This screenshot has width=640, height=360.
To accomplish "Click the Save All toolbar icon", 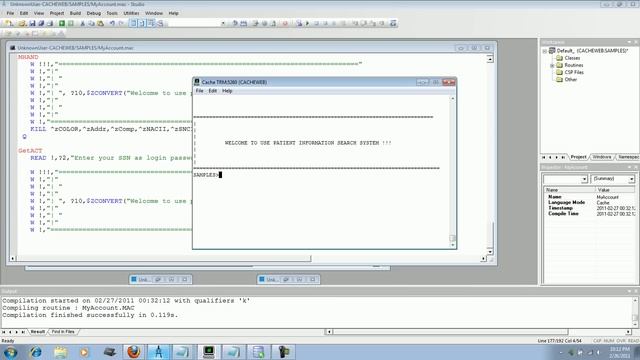I will (x=41, y=24).
